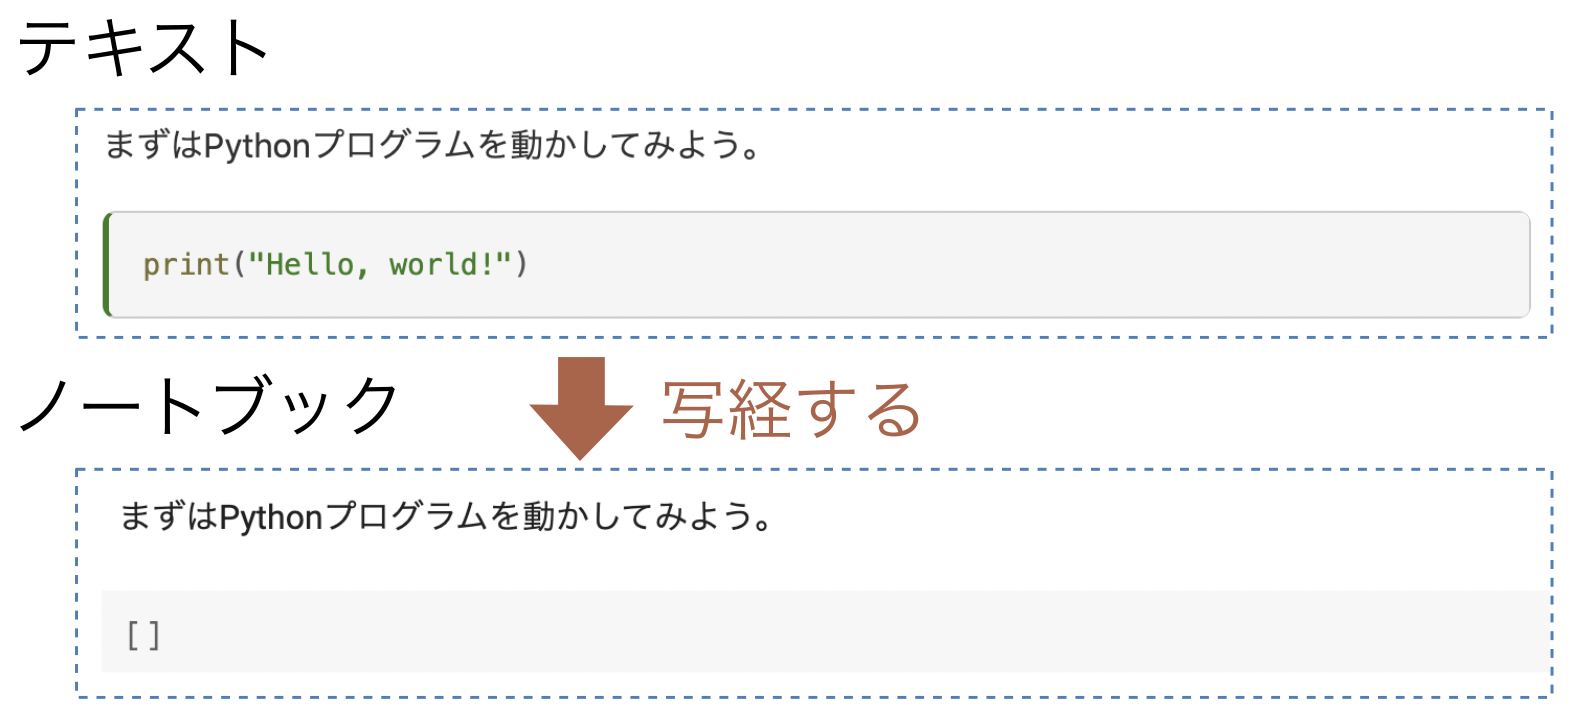Click the word Python in the upper text box
The image size is (1570, 720).
pos(257,146)
